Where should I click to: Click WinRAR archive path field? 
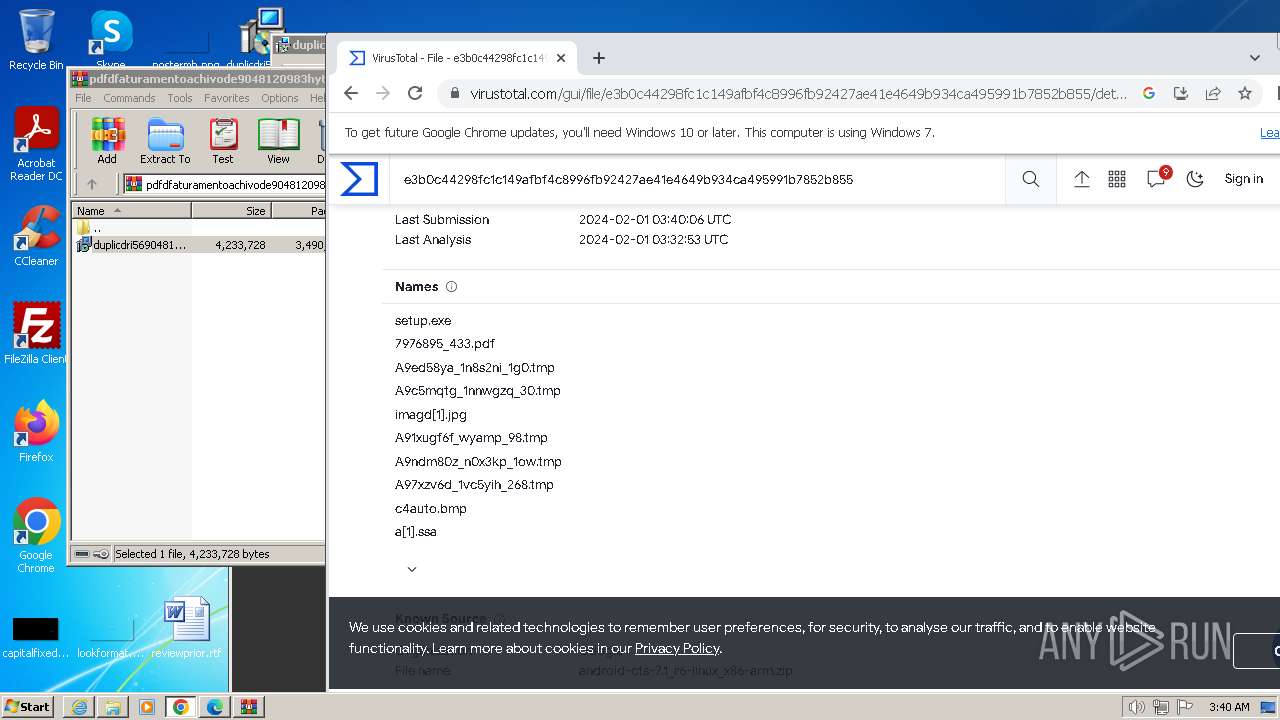pyautogui.click(x=225, y=184)
